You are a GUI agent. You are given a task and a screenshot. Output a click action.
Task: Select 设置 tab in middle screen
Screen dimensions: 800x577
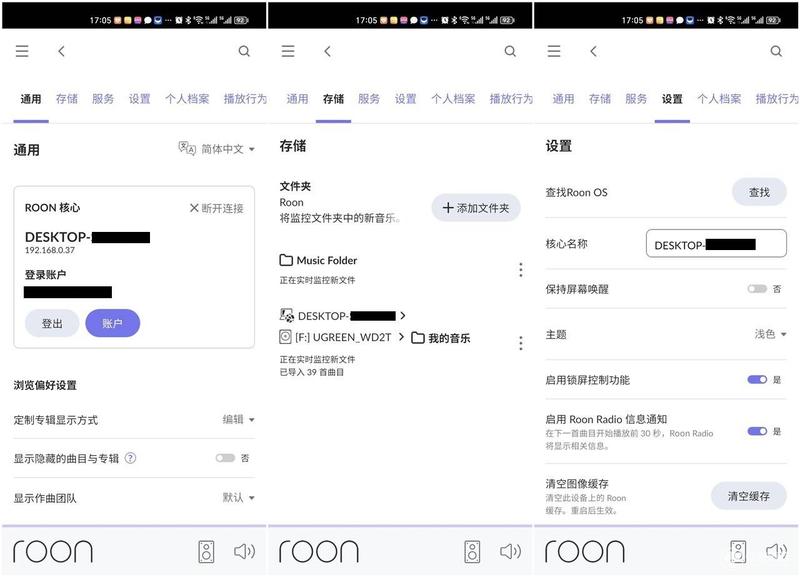click(406, 98)
